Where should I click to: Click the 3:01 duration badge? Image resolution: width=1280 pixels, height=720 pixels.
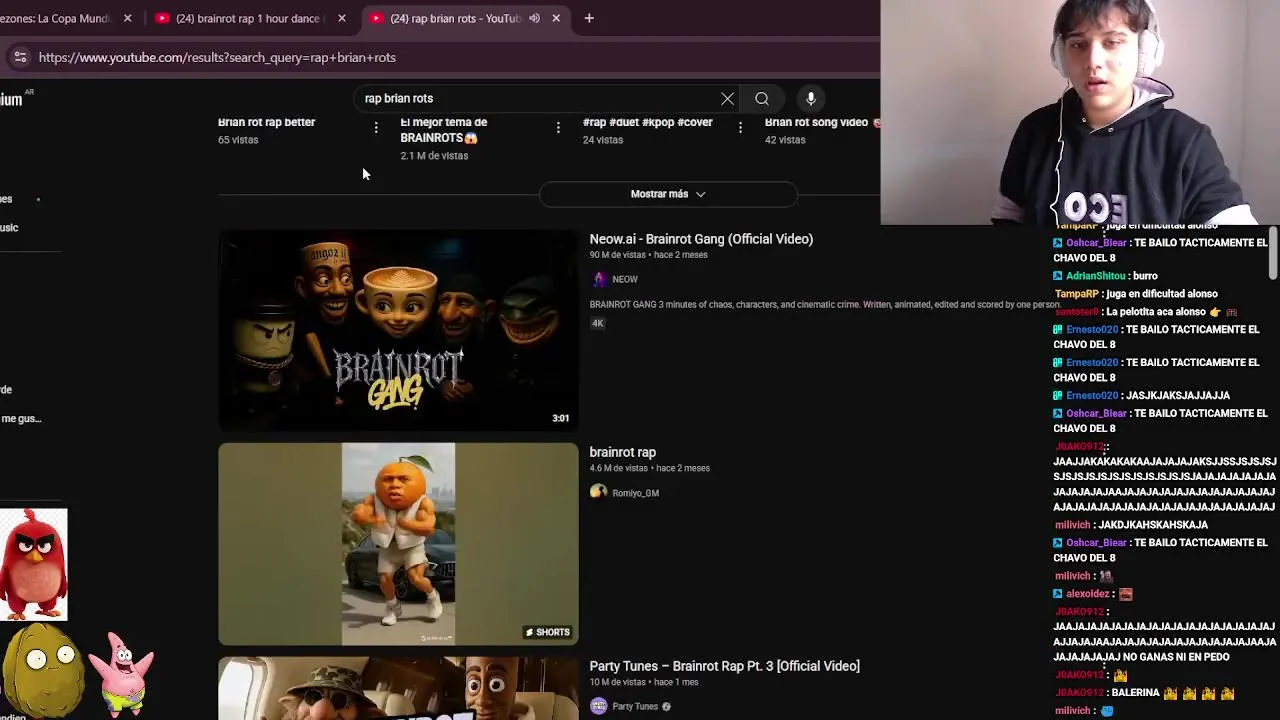[561, 418]
